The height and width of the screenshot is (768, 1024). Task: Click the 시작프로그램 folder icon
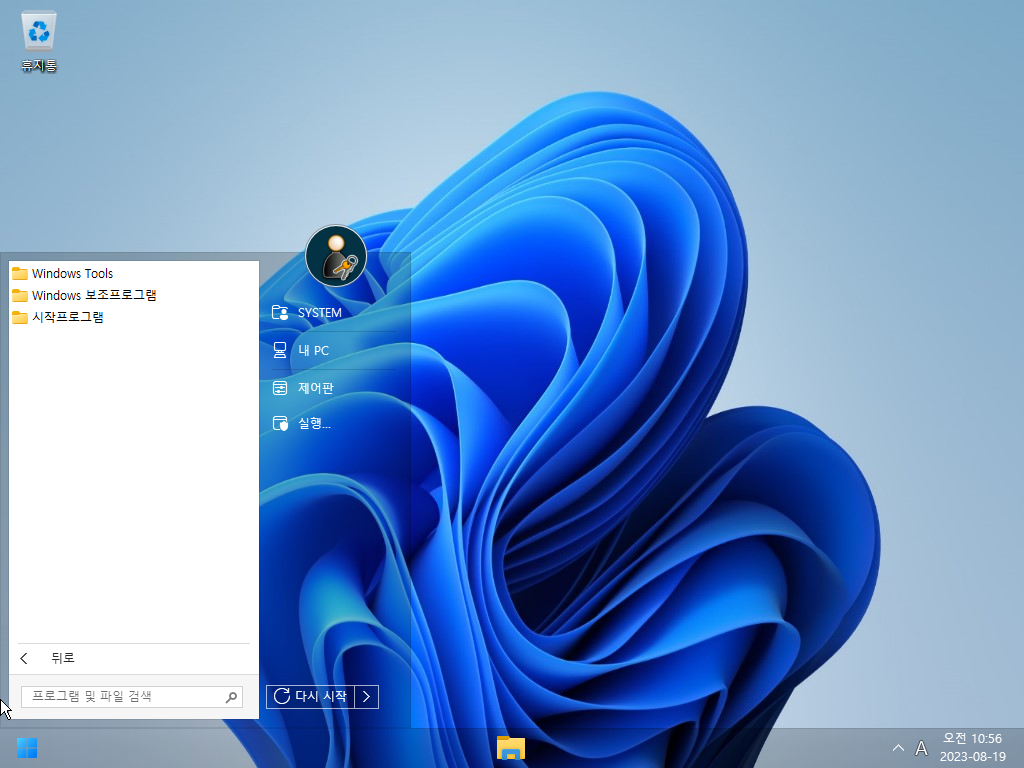tap(20, 317)
